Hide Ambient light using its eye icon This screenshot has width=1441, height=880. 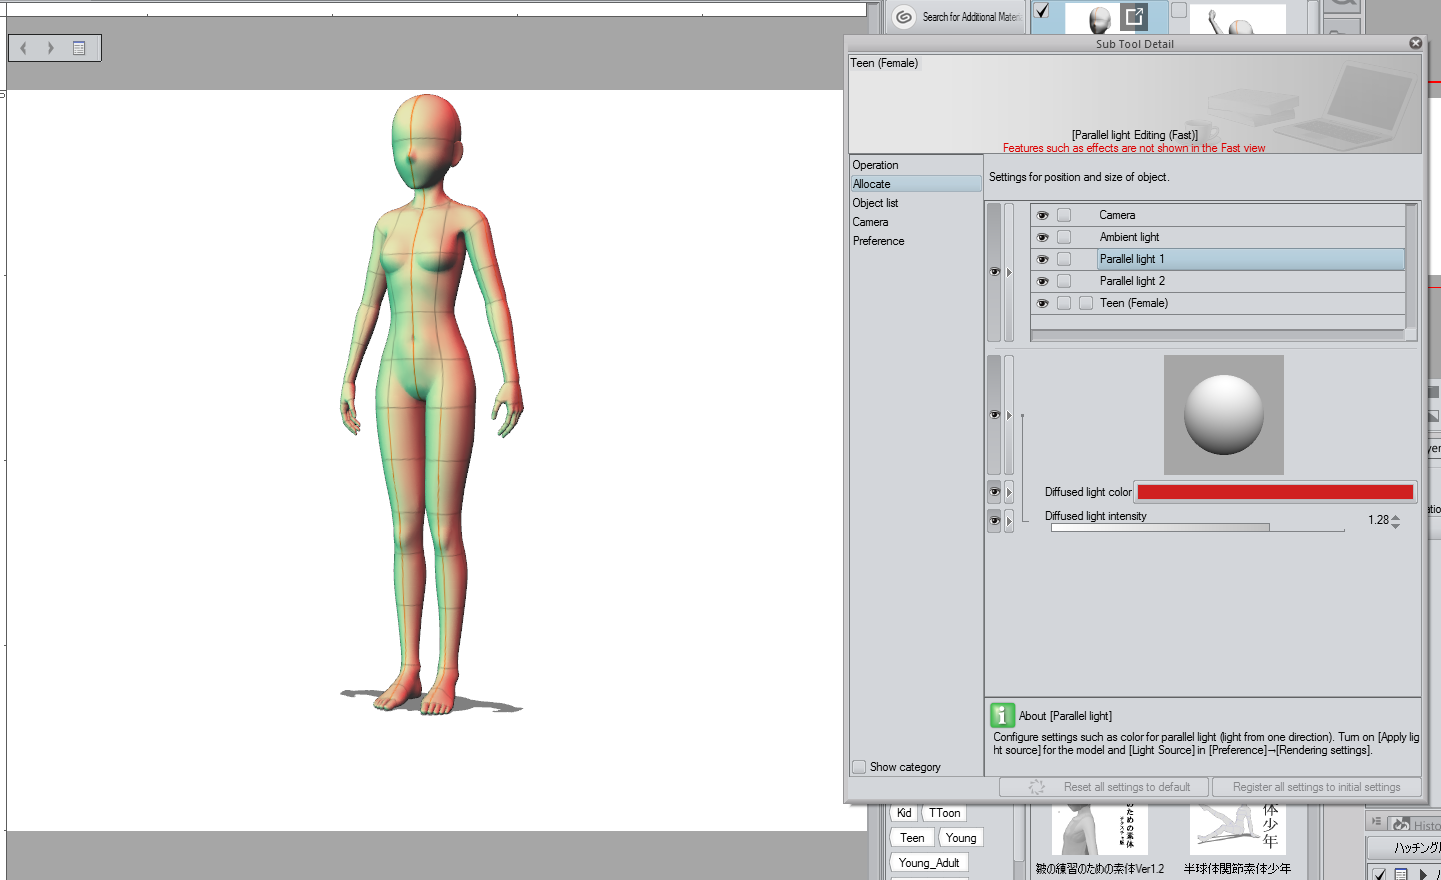1042,237
